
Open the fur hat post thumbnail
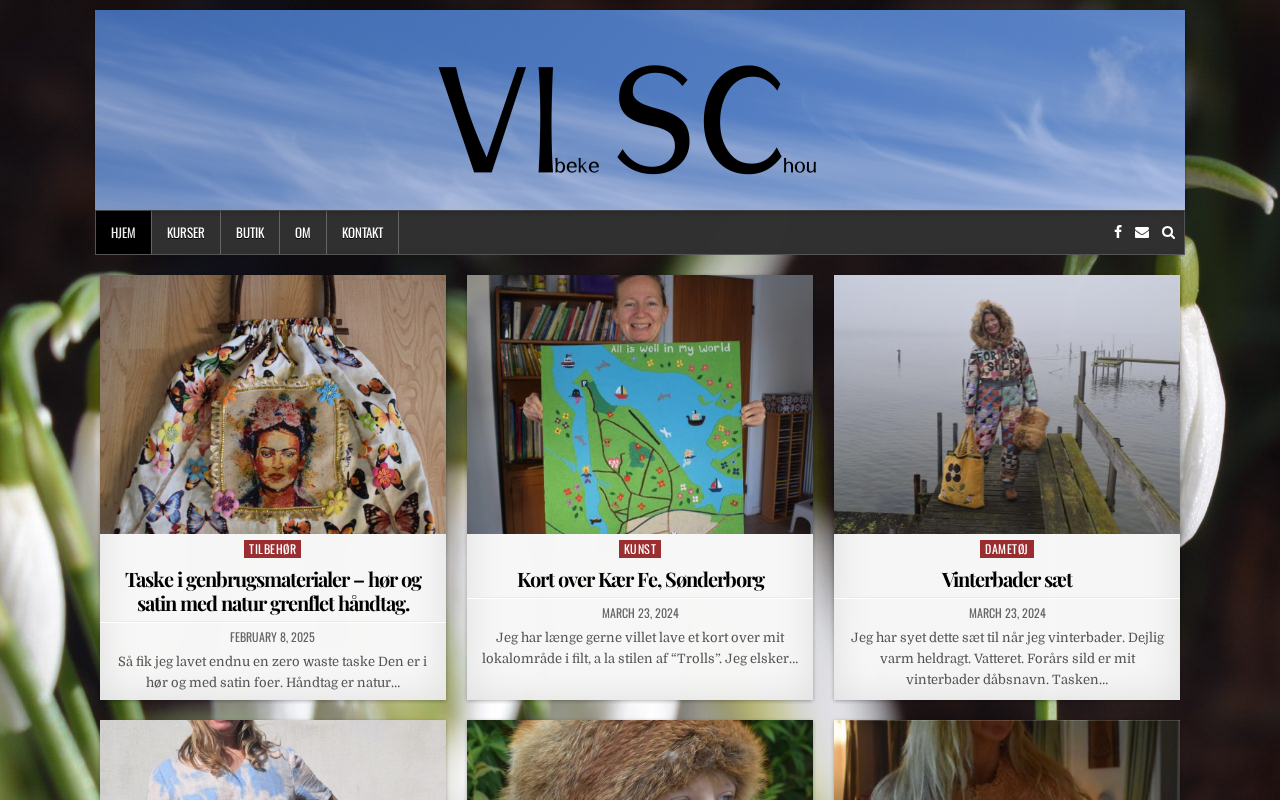pyautogui.click(x=640, y=760)
